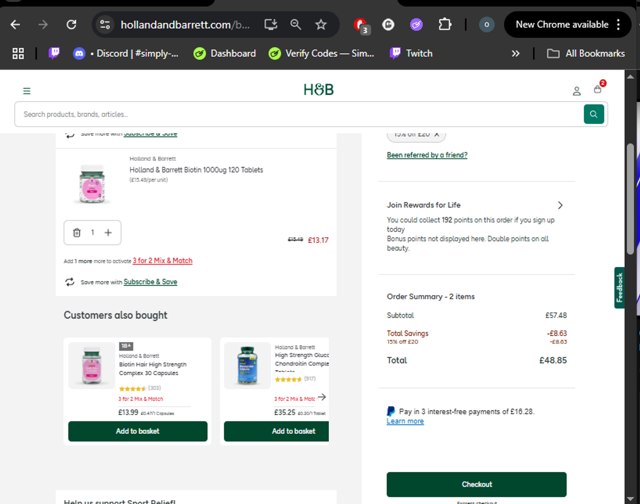This screenshot has height=504, width=640.
Task: Add the £35.25 Glucosamine product to basket
Action: click(277, 431)
